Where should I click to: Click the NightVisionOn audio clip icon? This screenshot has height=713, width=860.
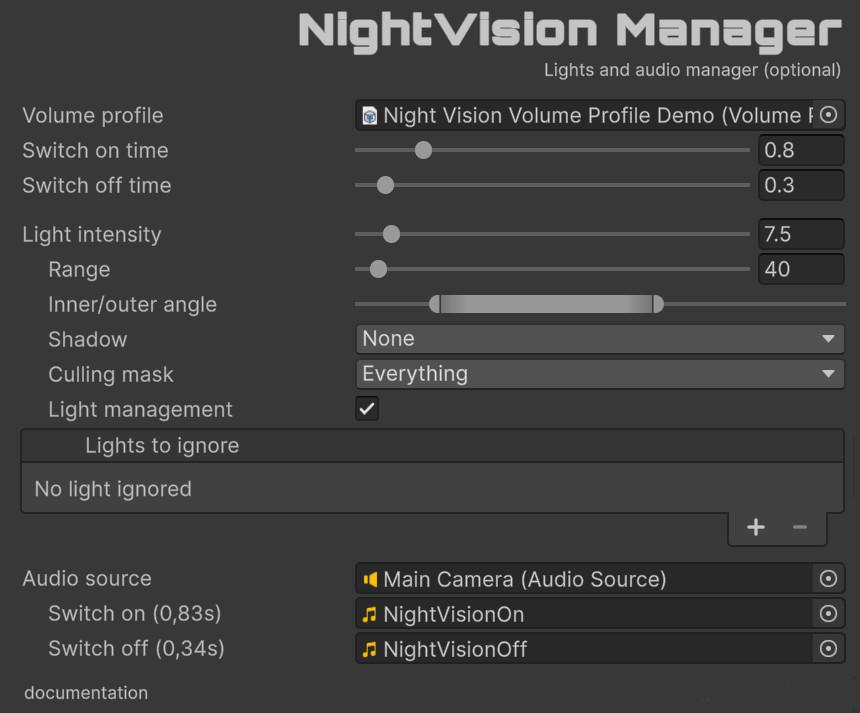coord(370,614)
